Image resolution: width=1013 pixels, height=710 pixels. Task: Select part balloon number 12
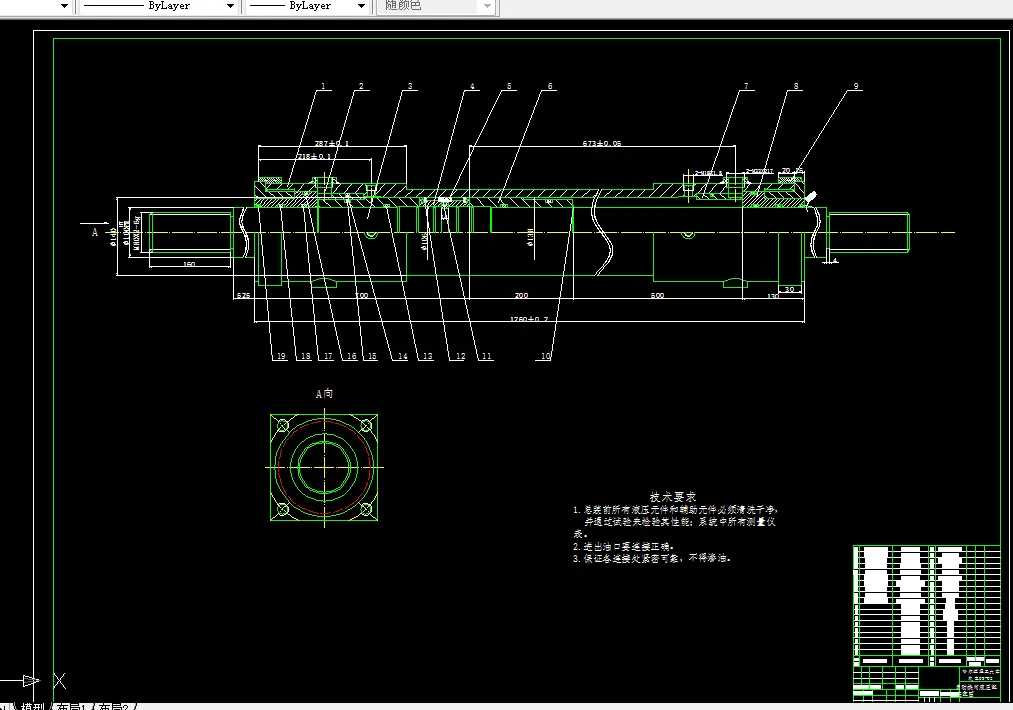point(460,356)
